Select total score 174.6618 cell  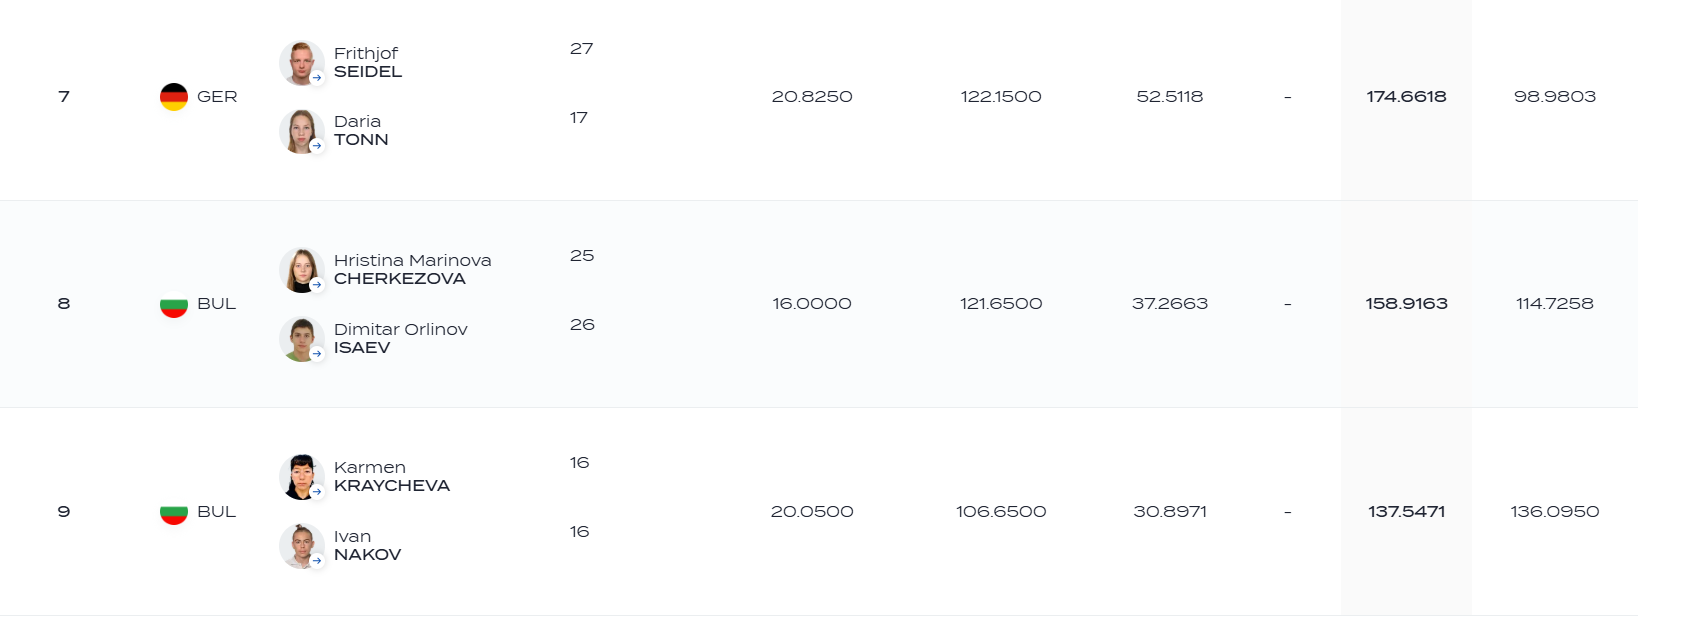[1406, 97]
